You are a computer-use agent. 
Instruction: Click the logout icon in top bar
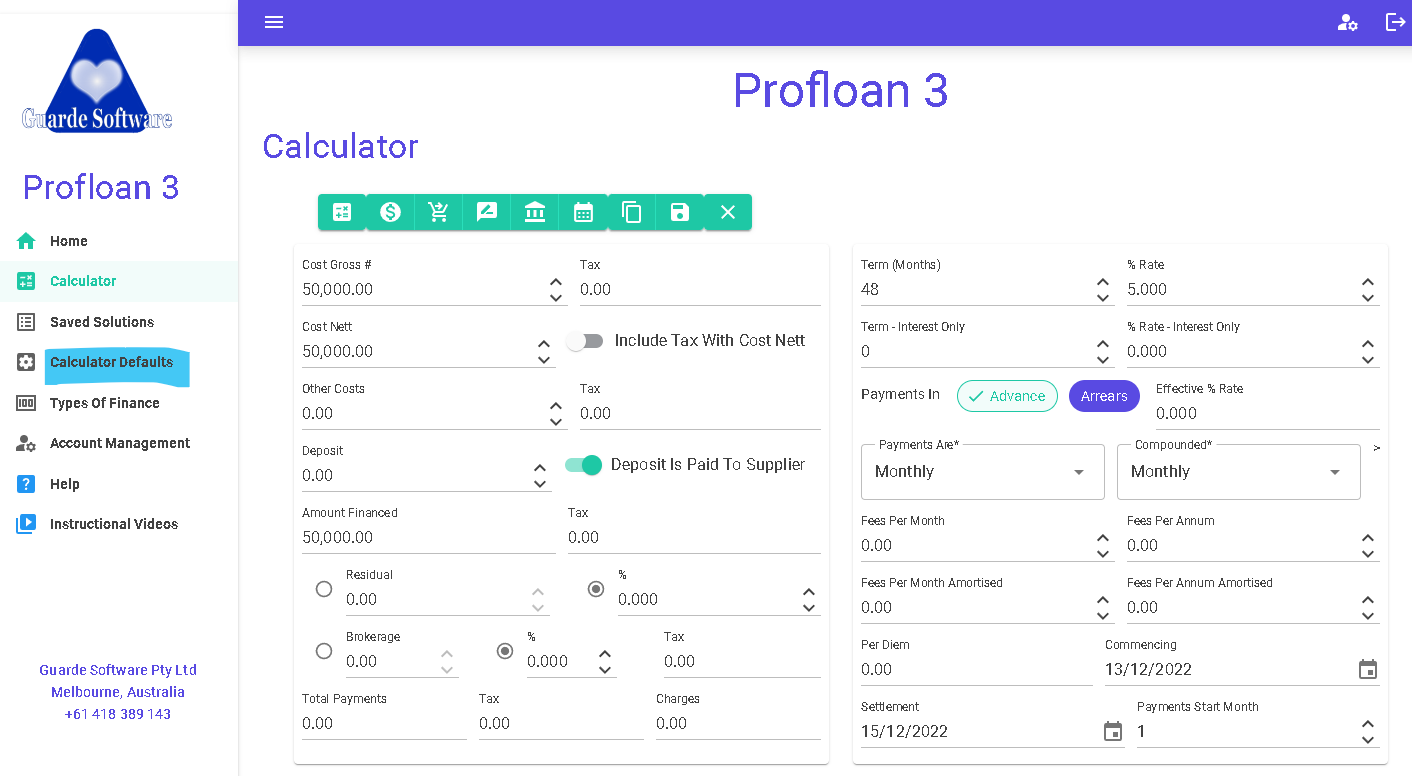1395,22
